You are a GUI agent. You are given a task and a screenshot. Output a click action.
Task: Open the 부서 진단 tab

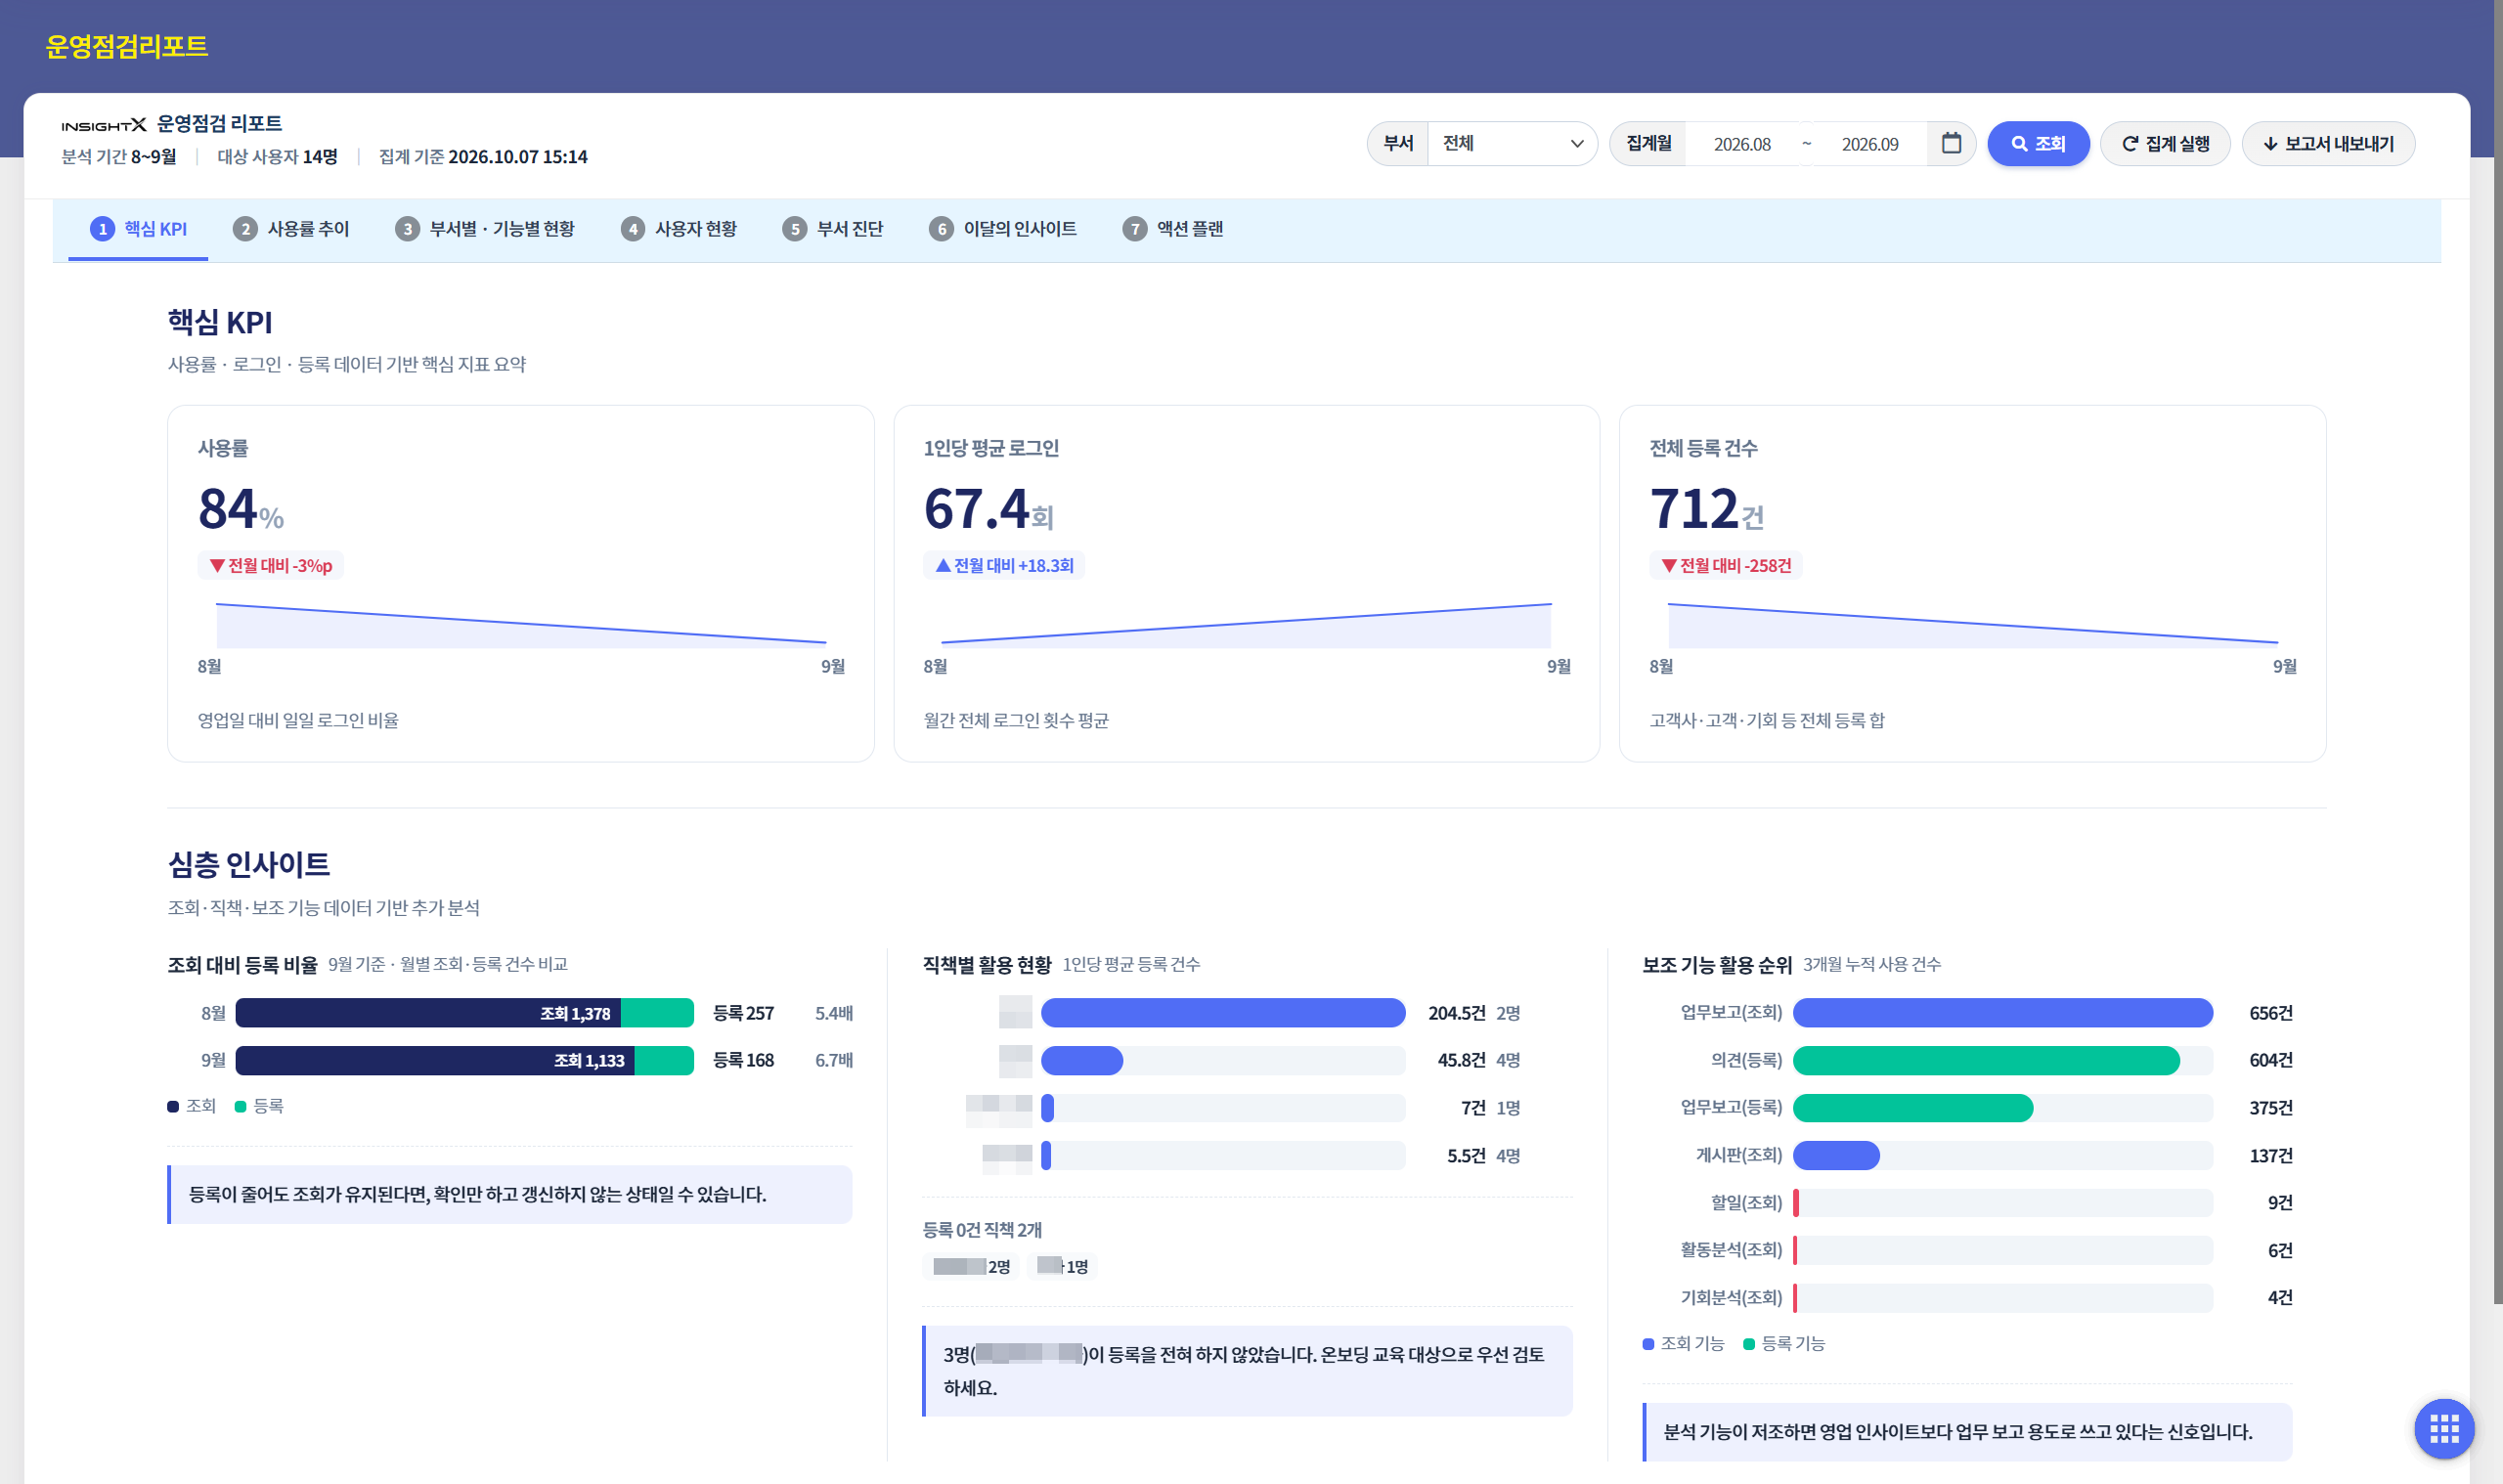pyautogui.click(x=833, y=229)
